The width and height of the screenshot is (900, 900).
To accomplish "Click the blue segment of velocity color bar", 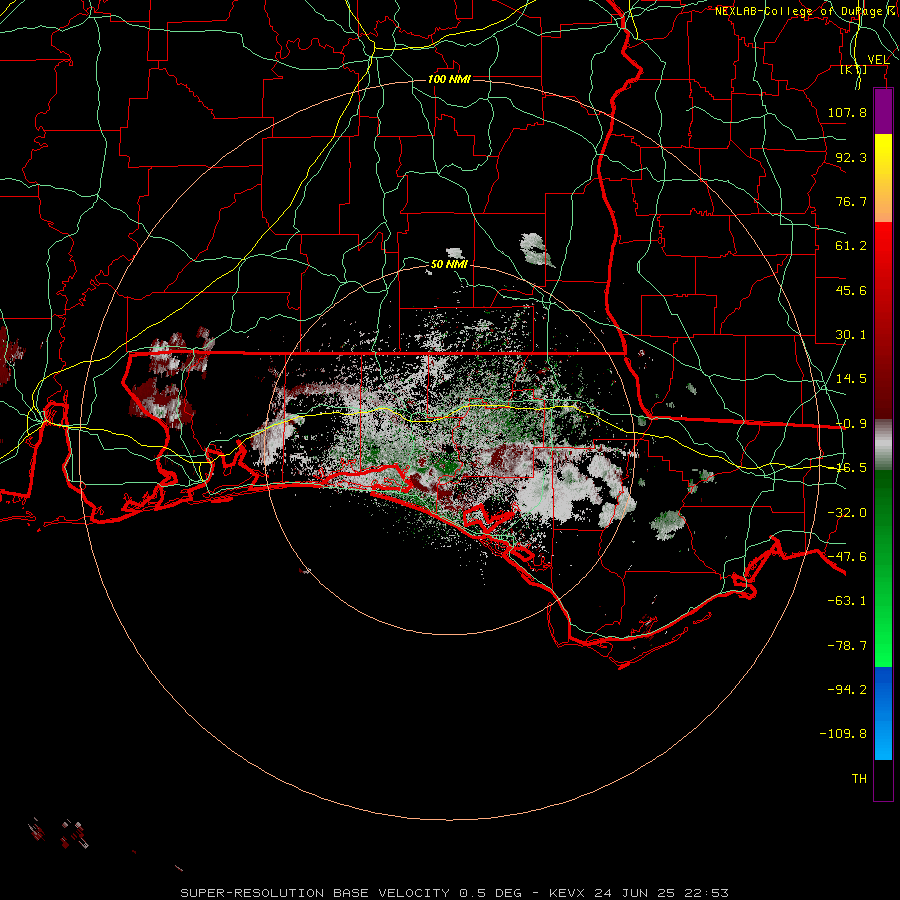I will [883, 713].
